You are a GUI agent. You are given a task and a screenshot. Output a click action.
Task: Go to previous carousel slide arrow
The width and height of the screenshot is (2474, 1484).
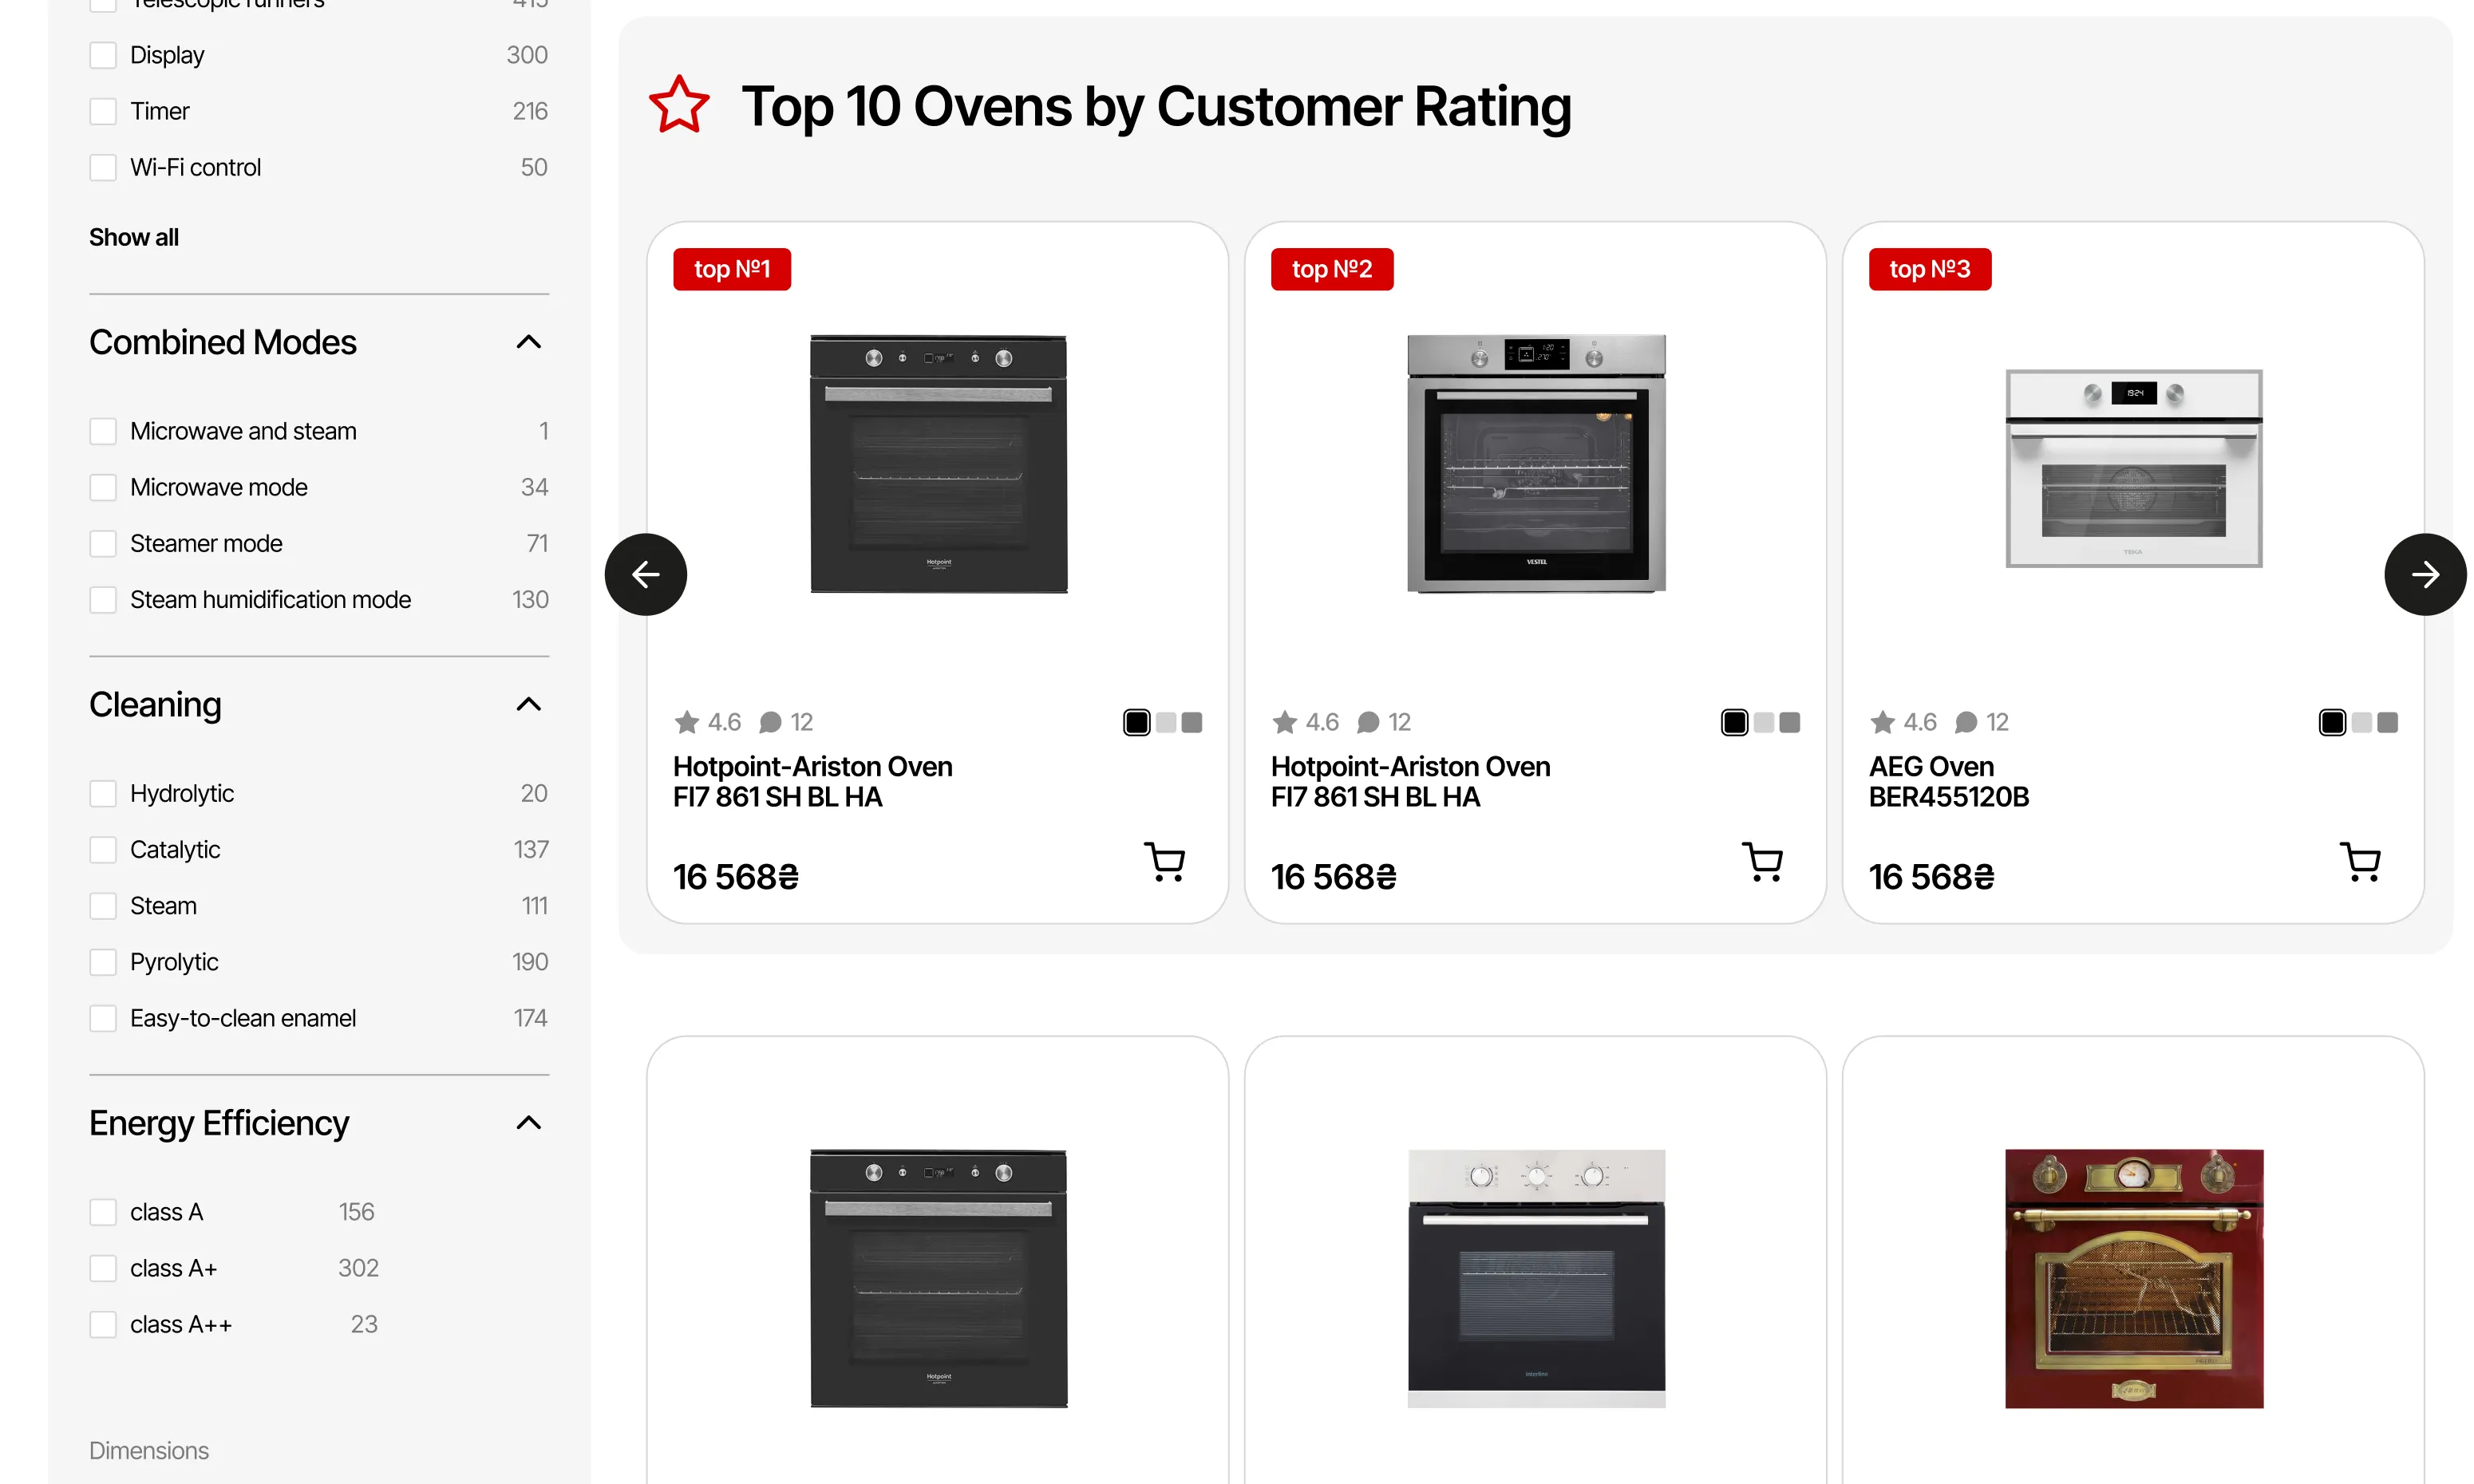pyautogui.click(x=646, y=574)
